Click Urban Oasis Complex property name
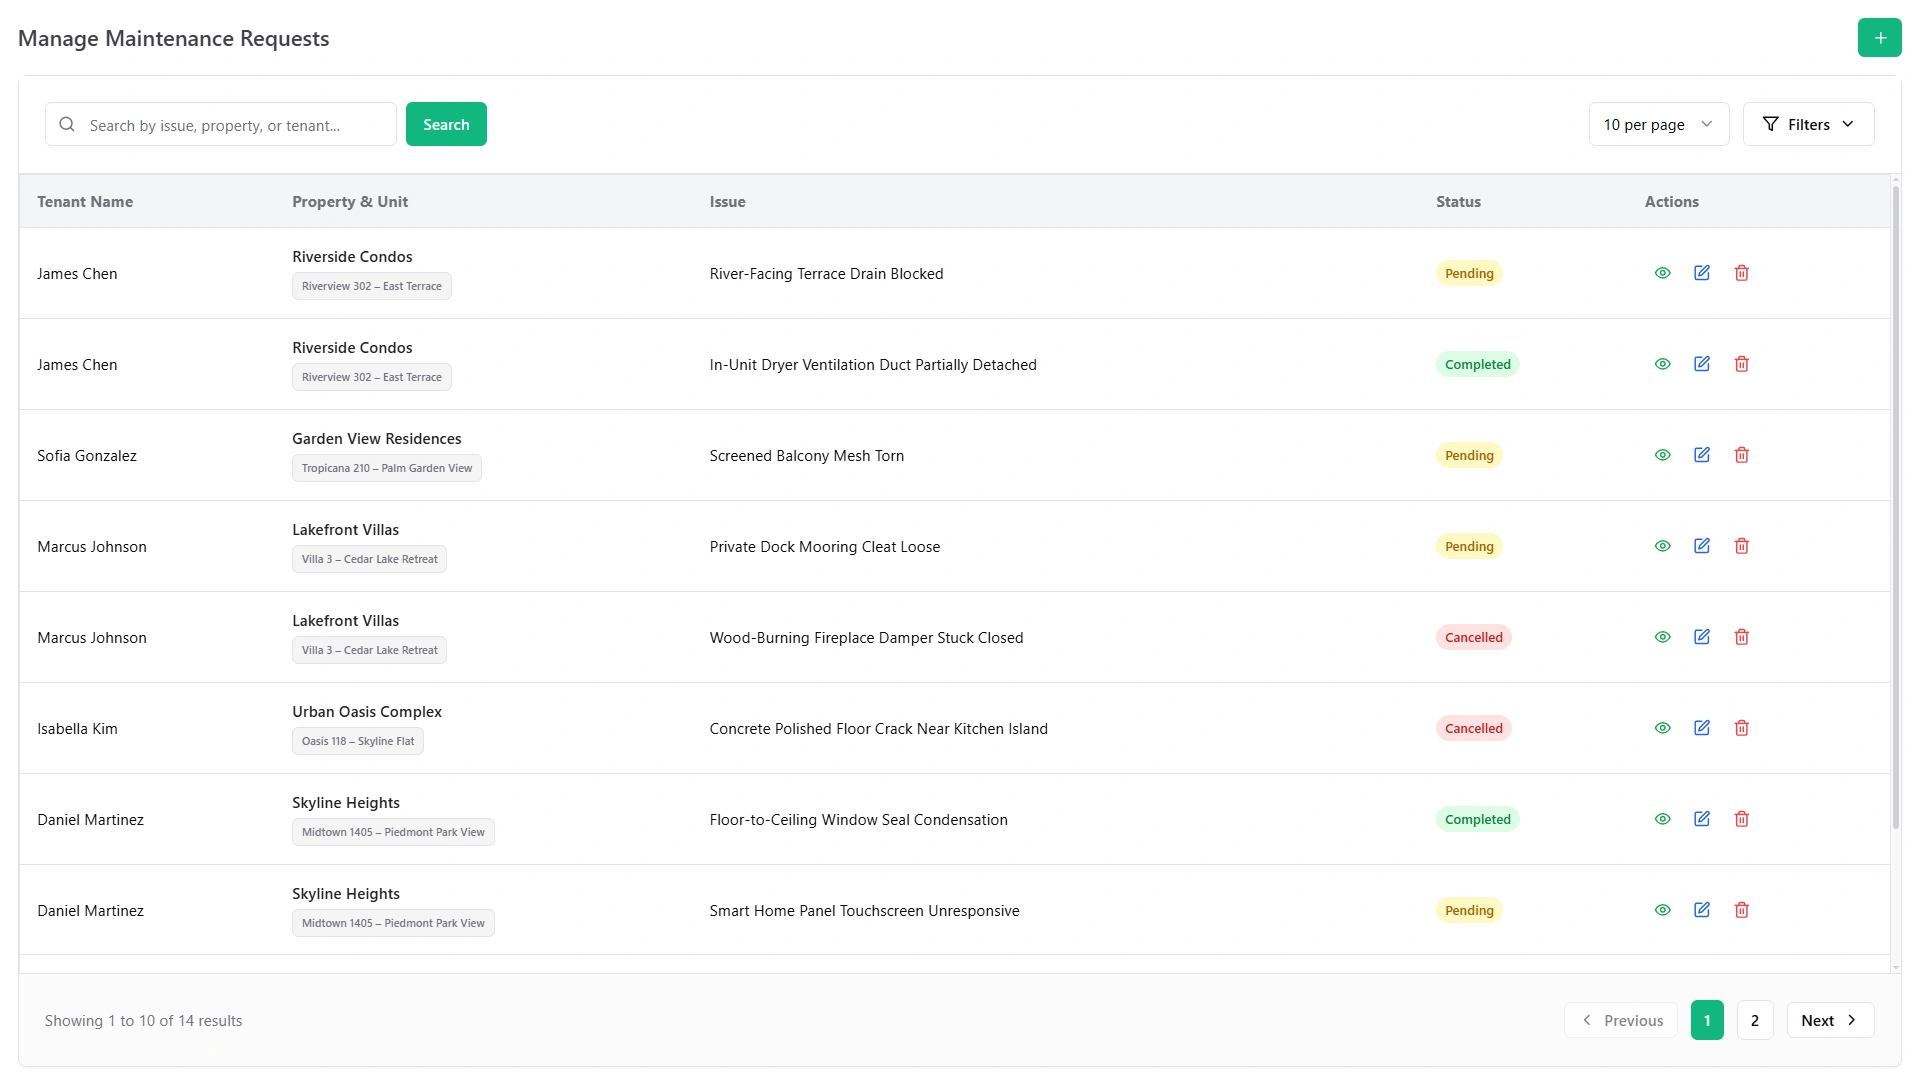Screen dimensions: 1920x1080 [367, 712]
